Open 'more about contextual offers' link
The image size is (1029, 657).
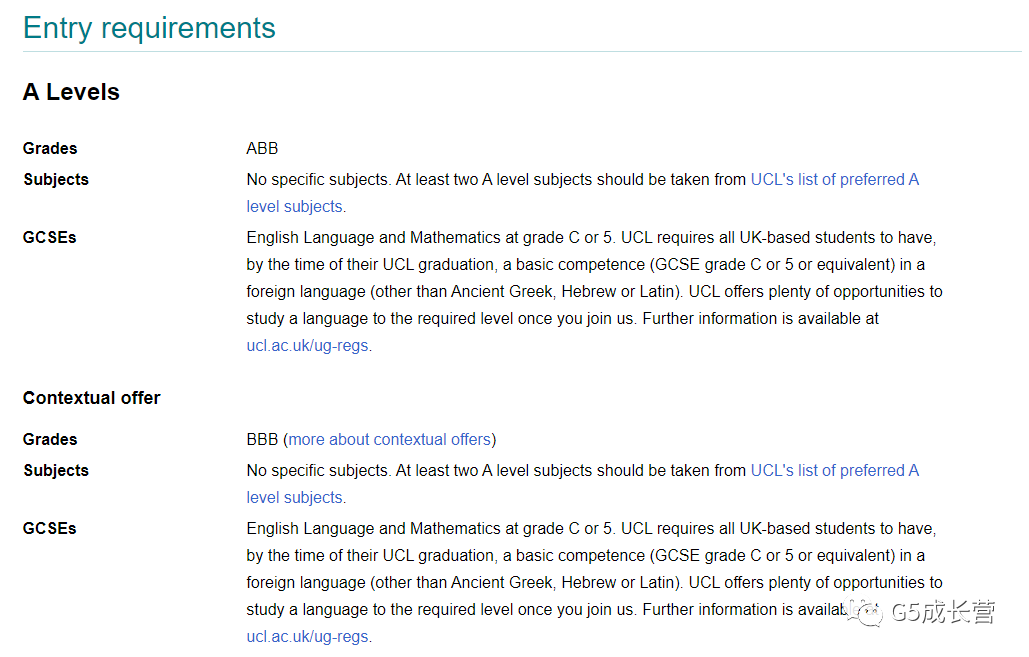(390, 440)
